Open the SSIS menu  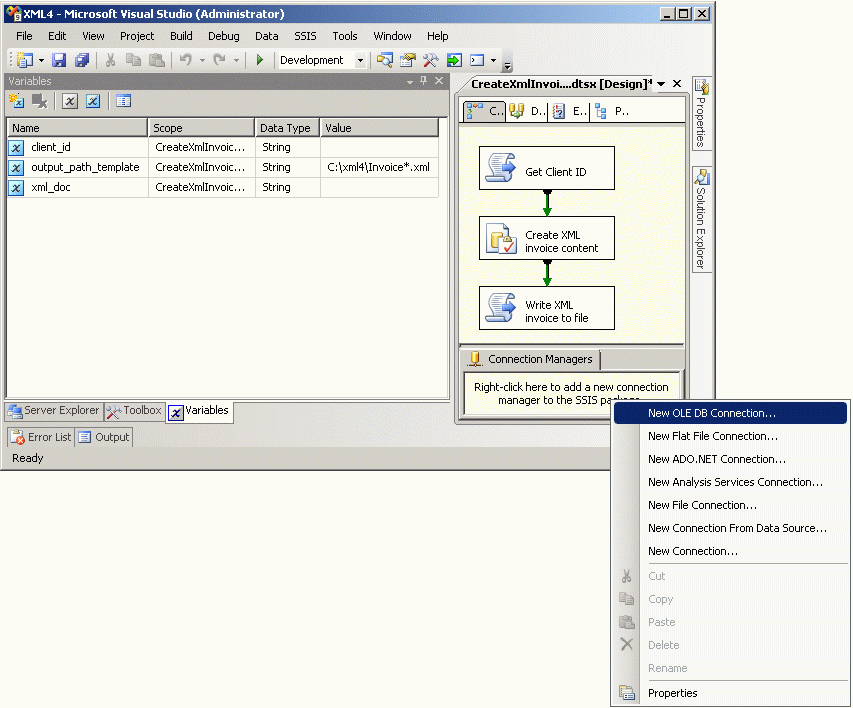tap(305, 36)
